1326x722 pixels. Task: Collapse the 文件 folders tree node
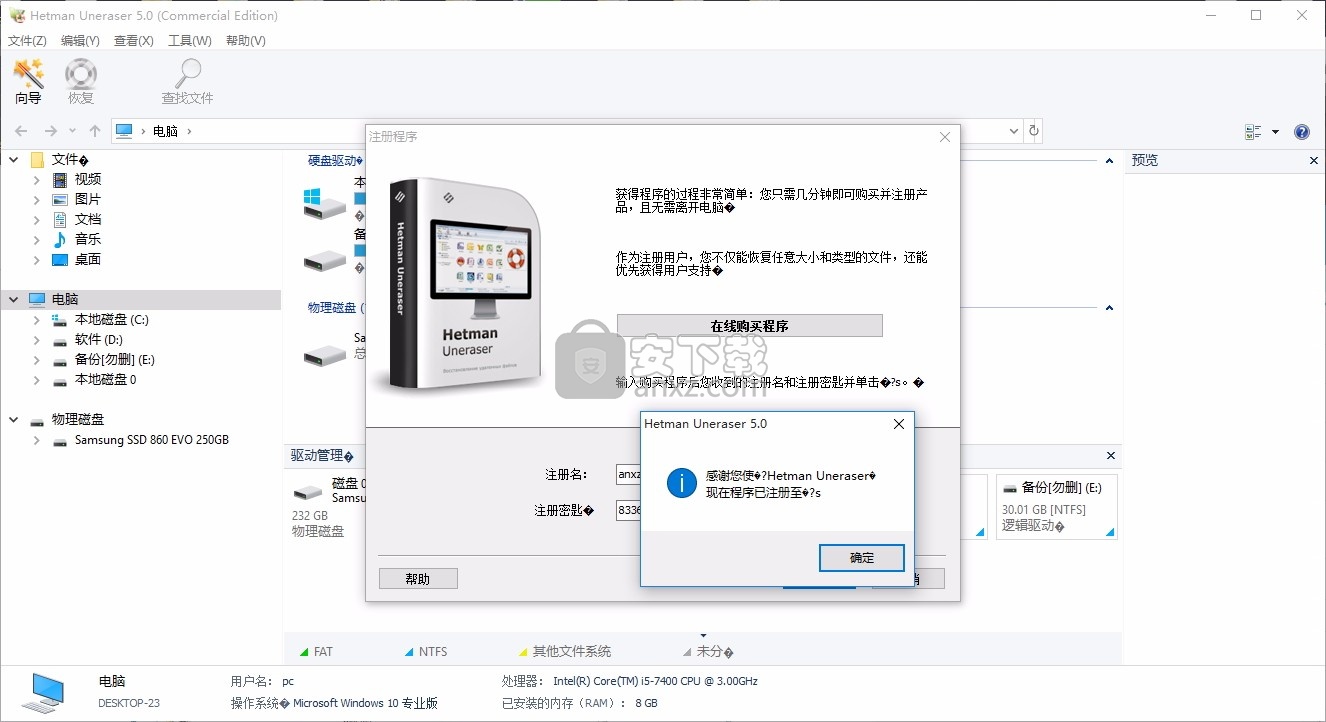14,160
